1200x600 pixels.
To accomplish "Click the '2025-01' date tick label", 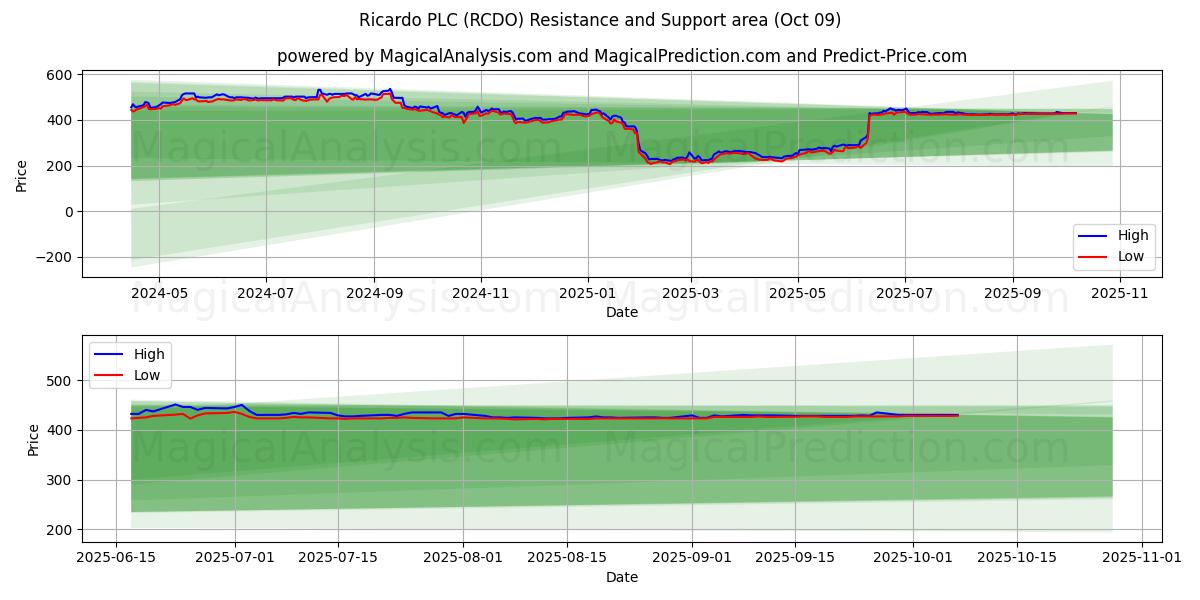I will (588, 294).
